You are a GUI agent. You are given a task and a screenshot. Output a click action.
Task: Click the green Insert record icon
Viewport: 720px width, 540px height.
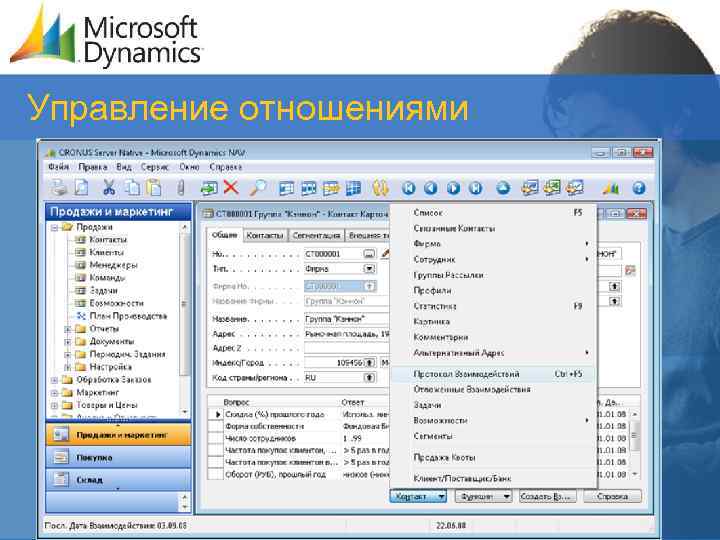point(209,187)
